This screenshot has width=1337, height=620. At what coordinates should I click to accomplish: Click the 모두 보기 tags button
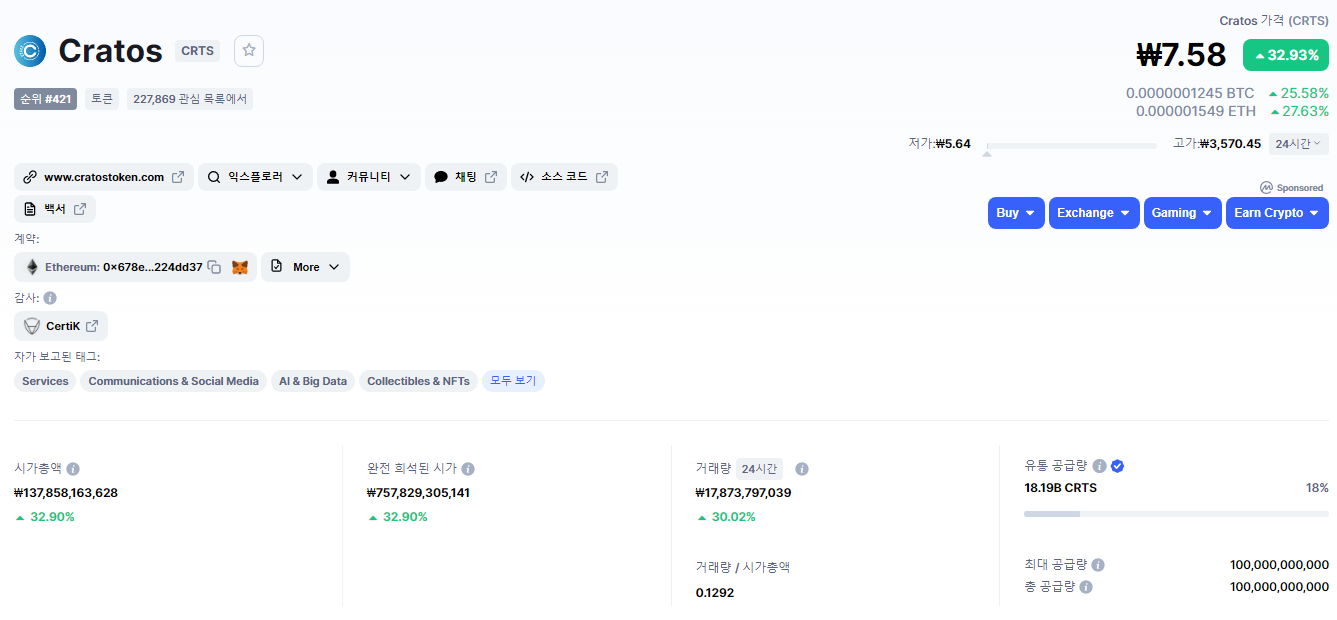pyautogui.click(x=513, y=381)
